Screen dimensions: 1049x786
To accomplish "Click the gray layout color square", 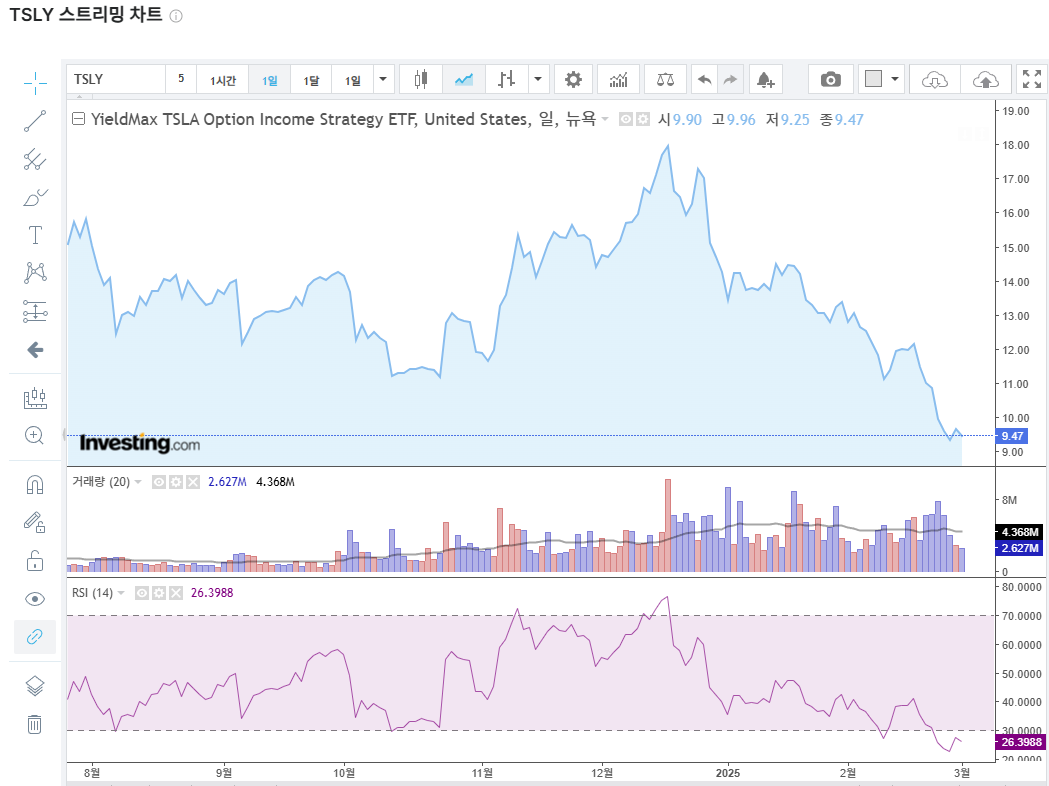I will [x=873, y=80].
